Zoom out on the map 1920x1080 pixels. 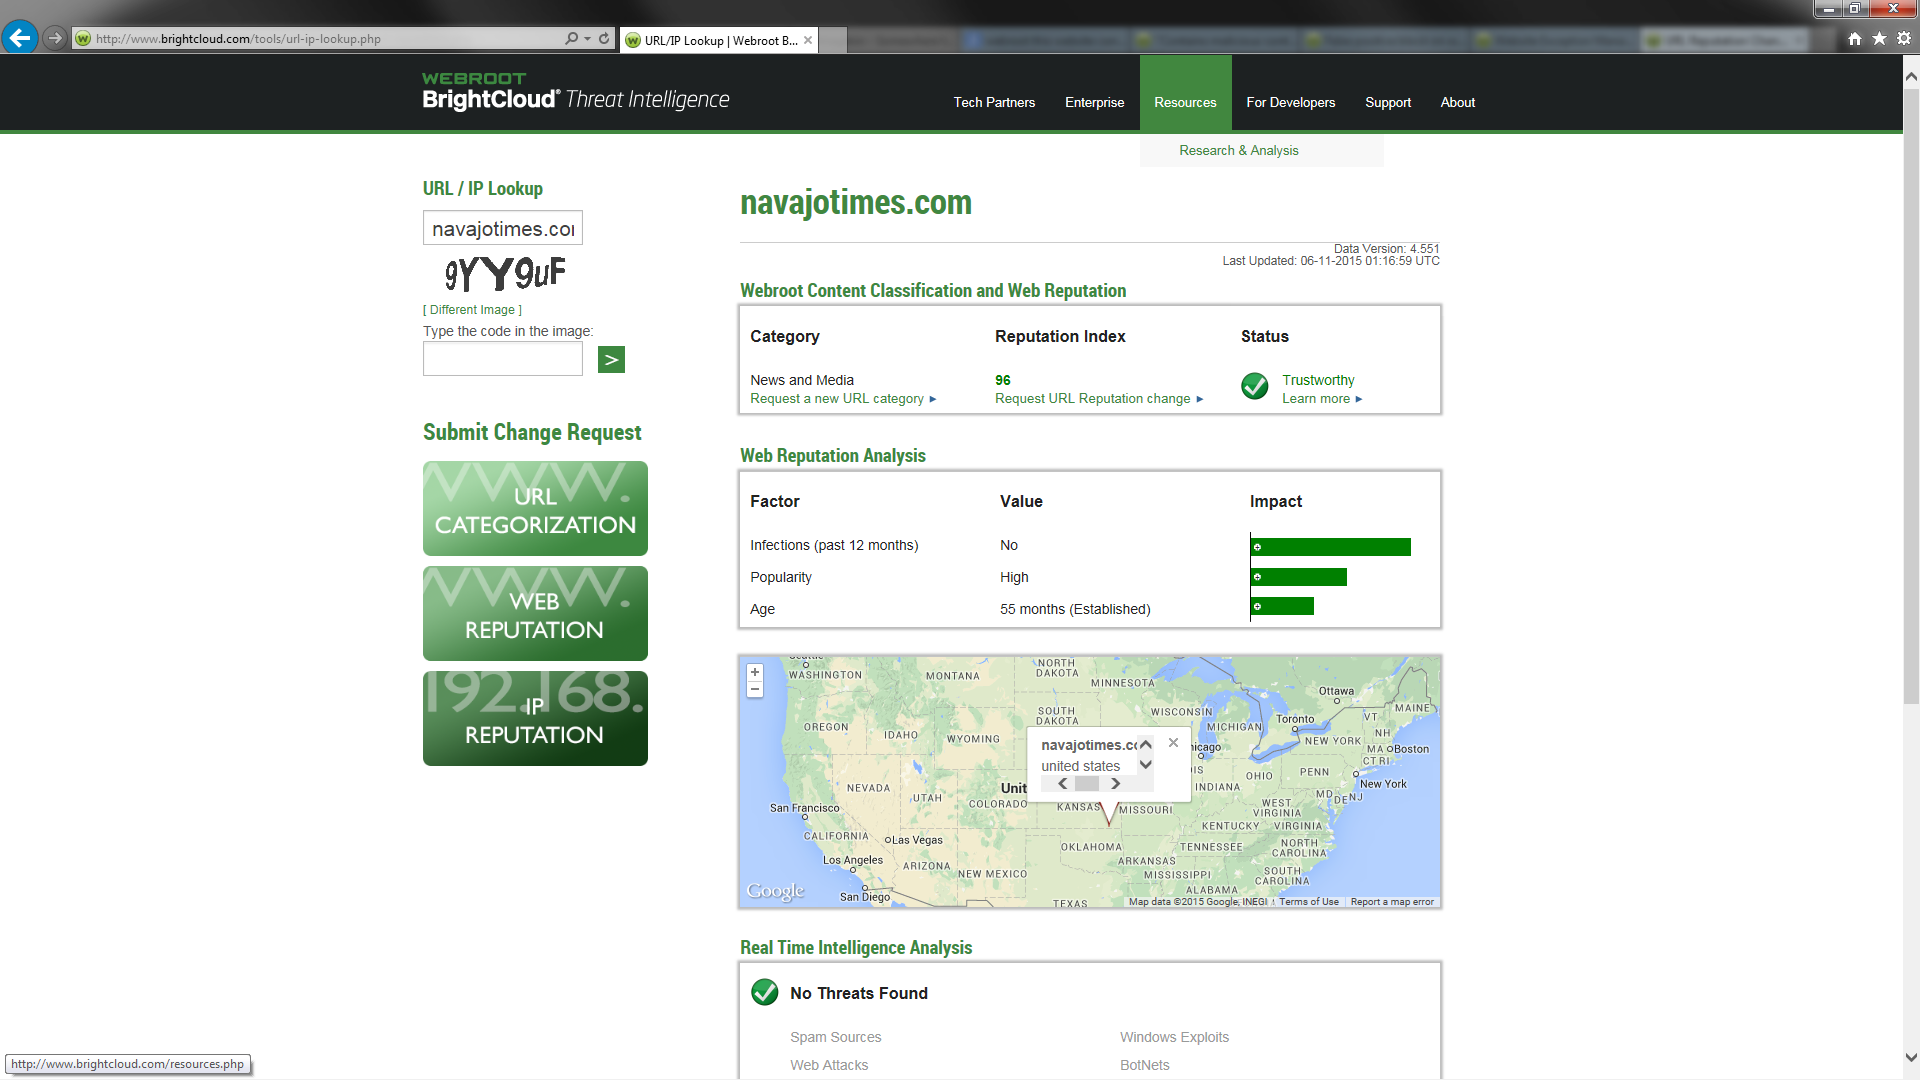tap(755, 689)
